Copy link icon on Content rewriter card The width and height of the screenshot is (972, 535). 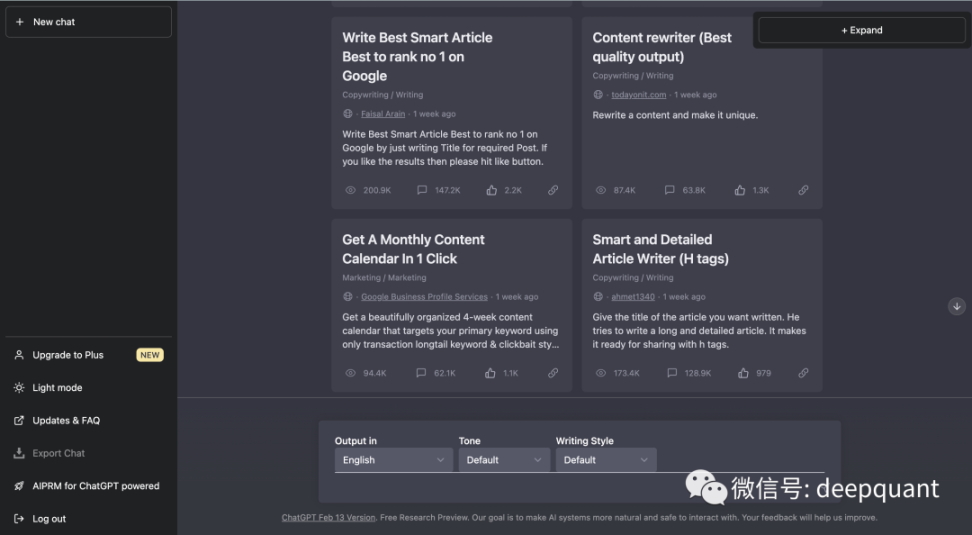coord(803,190)
